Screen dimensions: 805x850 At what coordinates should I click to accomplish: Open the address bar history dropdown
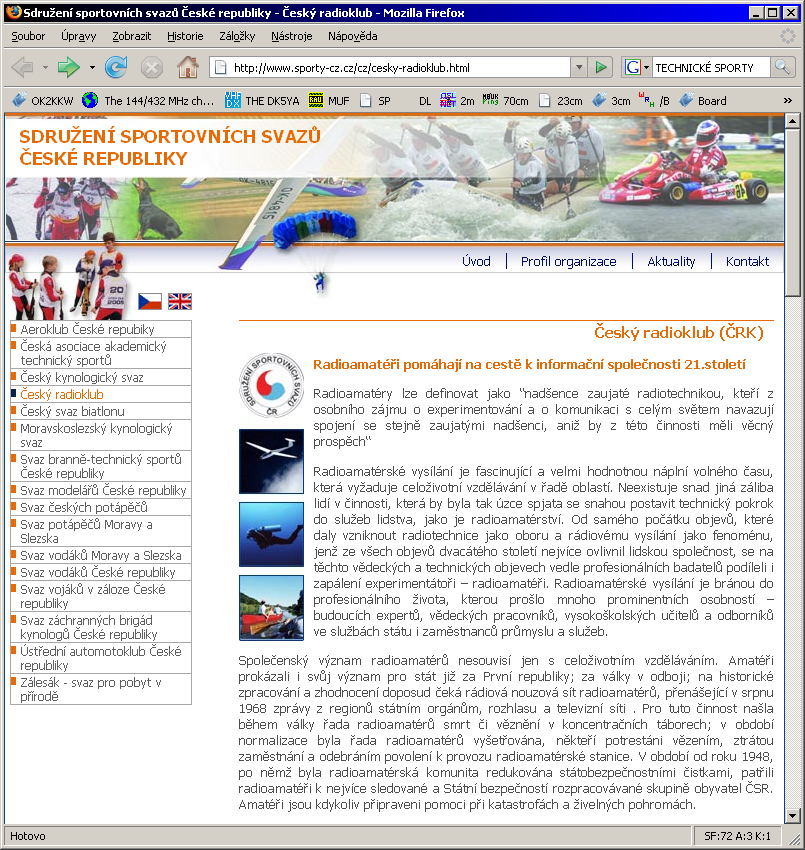(x=579, y=67)
